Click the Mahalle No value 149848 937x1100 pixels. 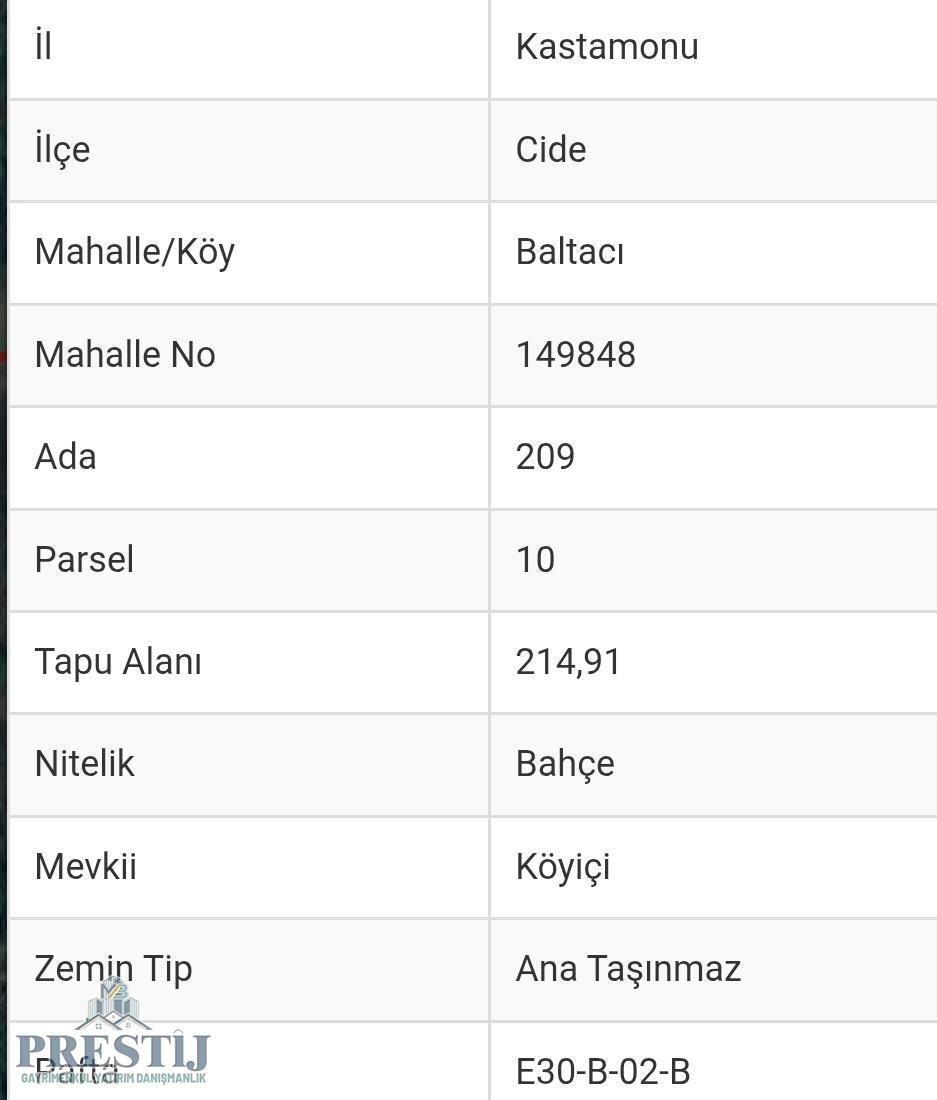click(576, 355)
